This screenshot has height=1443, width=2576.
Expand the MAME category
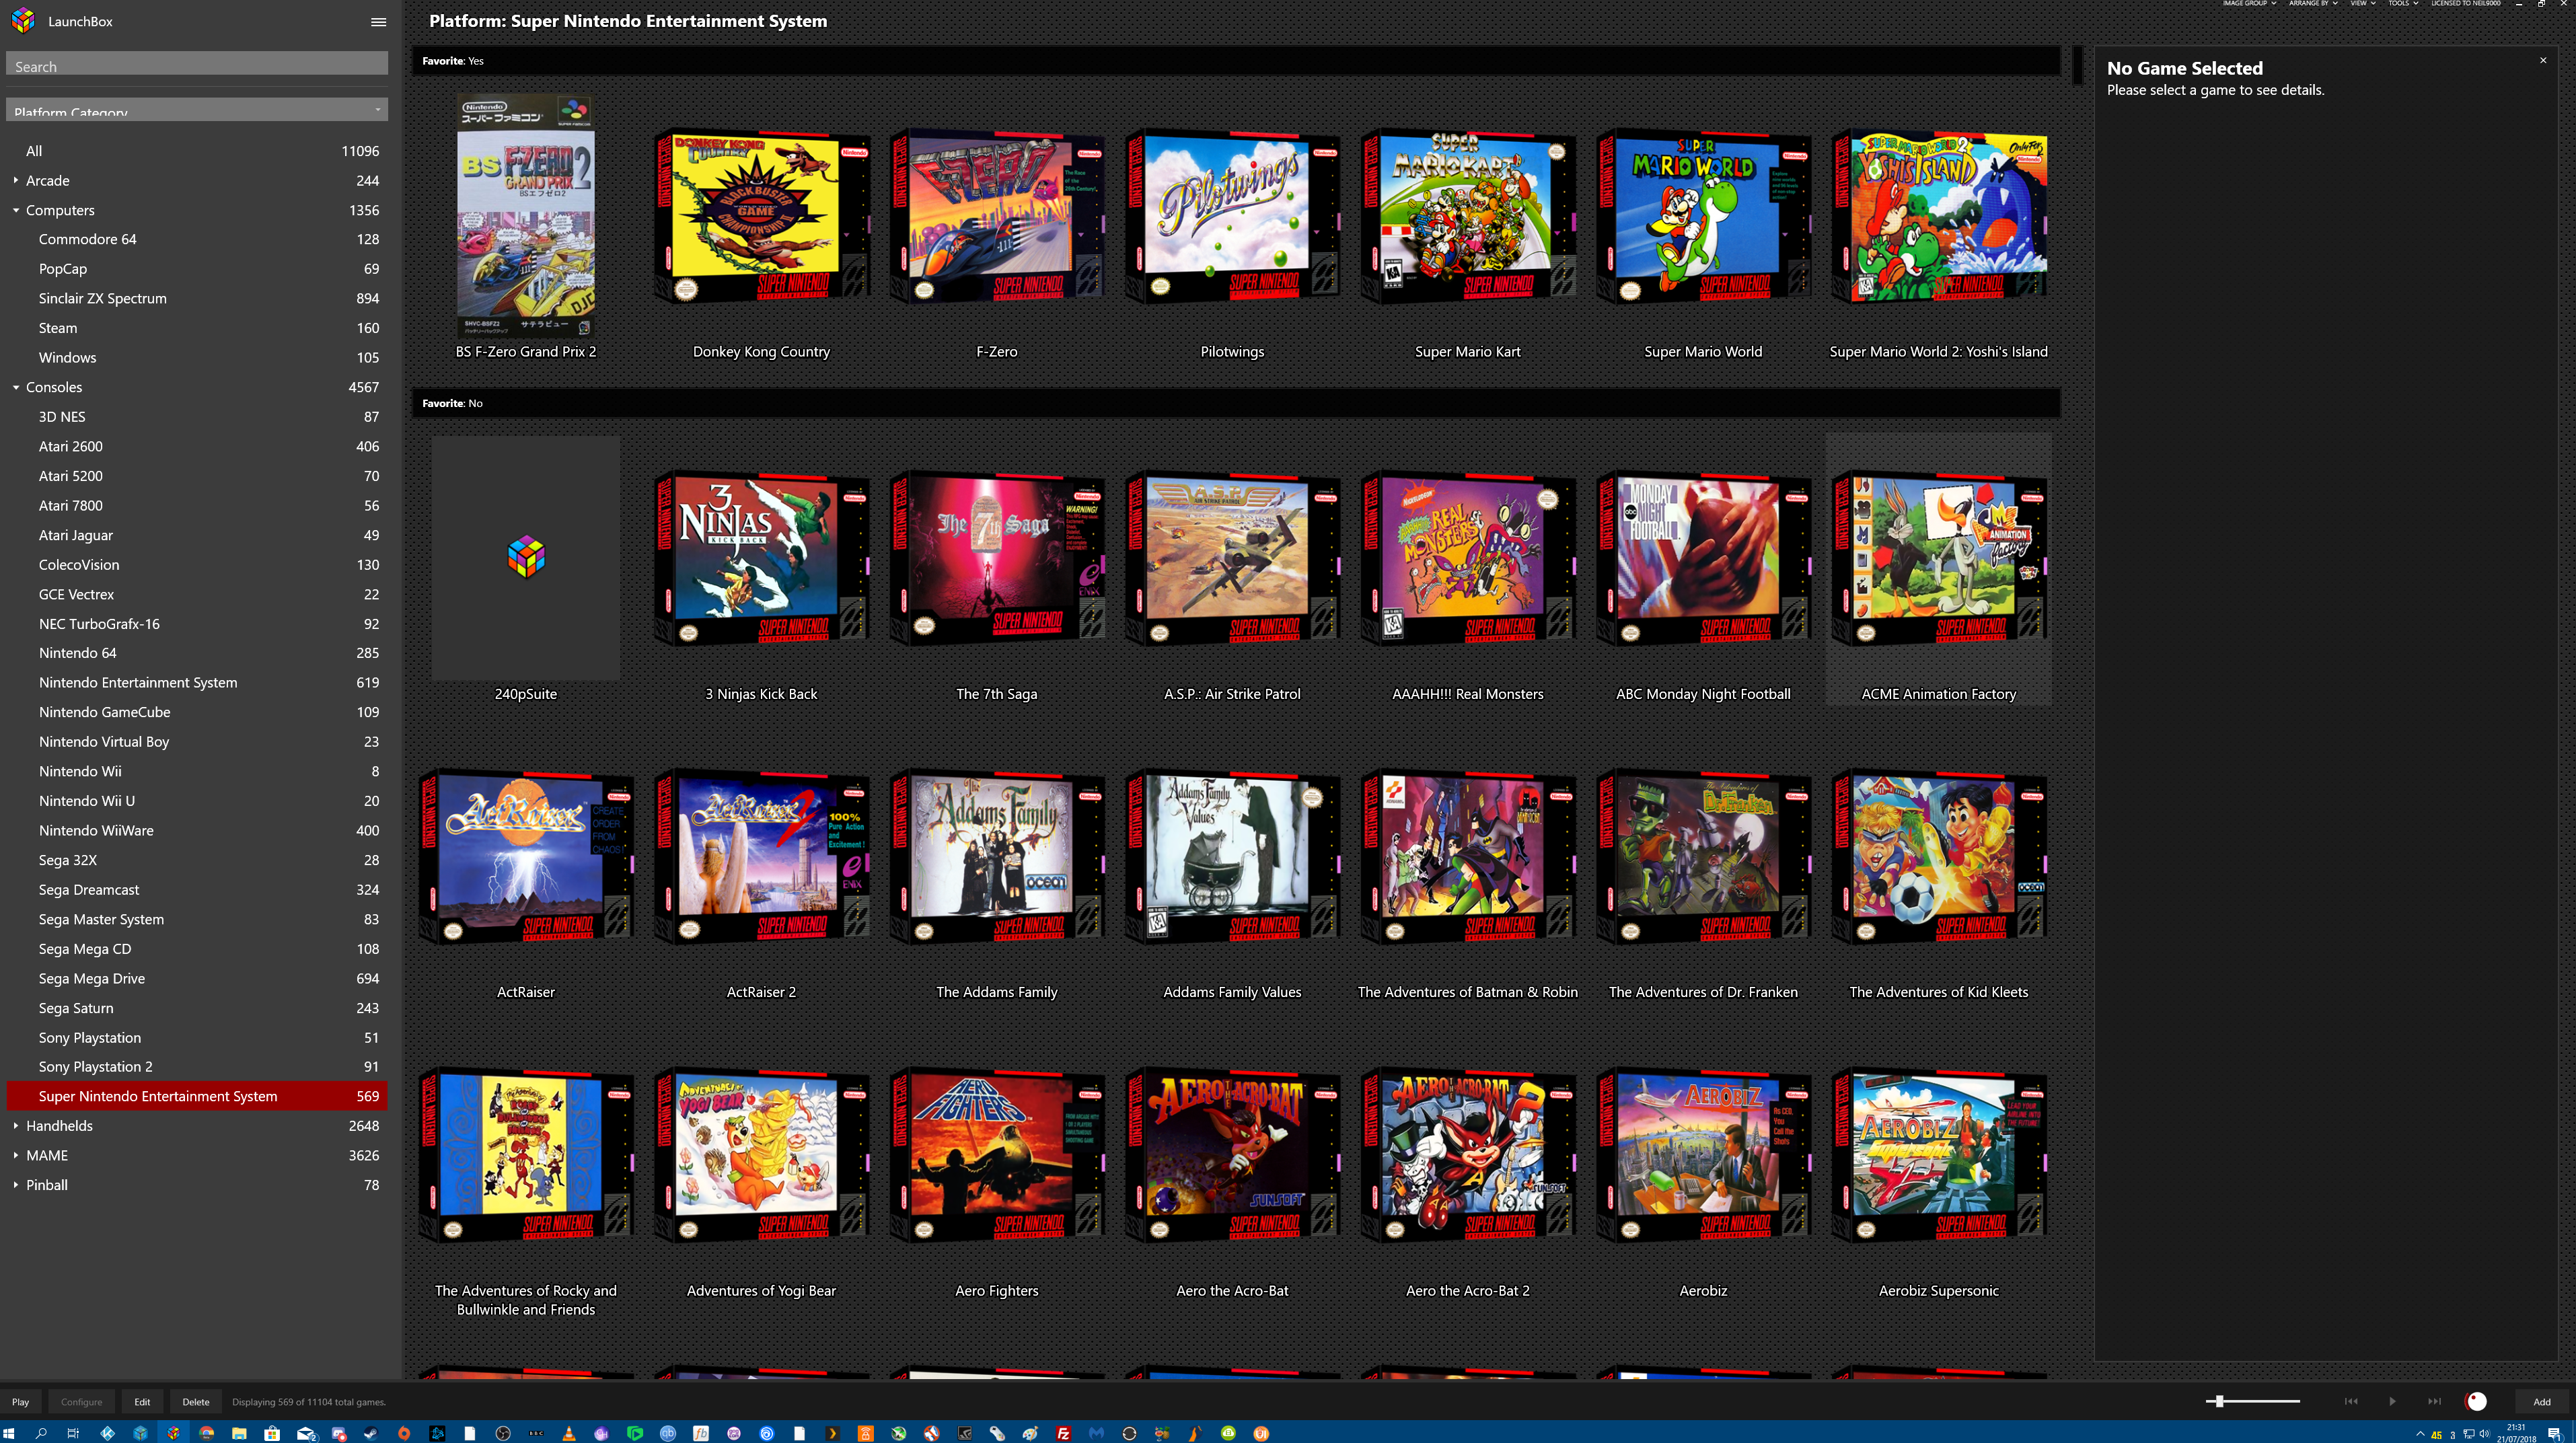(16, 1155)
